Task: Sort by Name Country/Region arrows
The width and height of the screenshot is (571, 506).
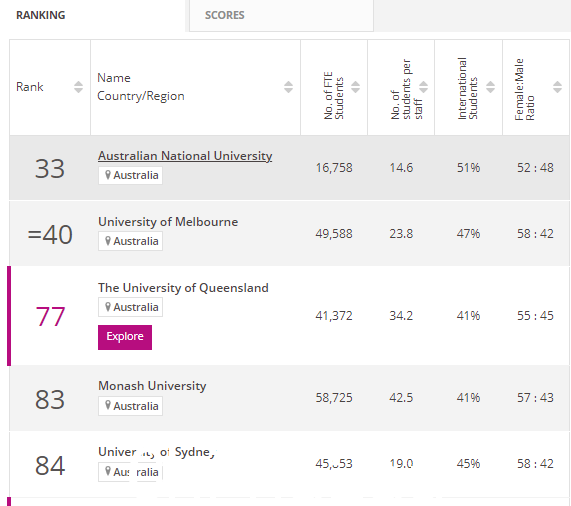Action: [x=288, y=87]
